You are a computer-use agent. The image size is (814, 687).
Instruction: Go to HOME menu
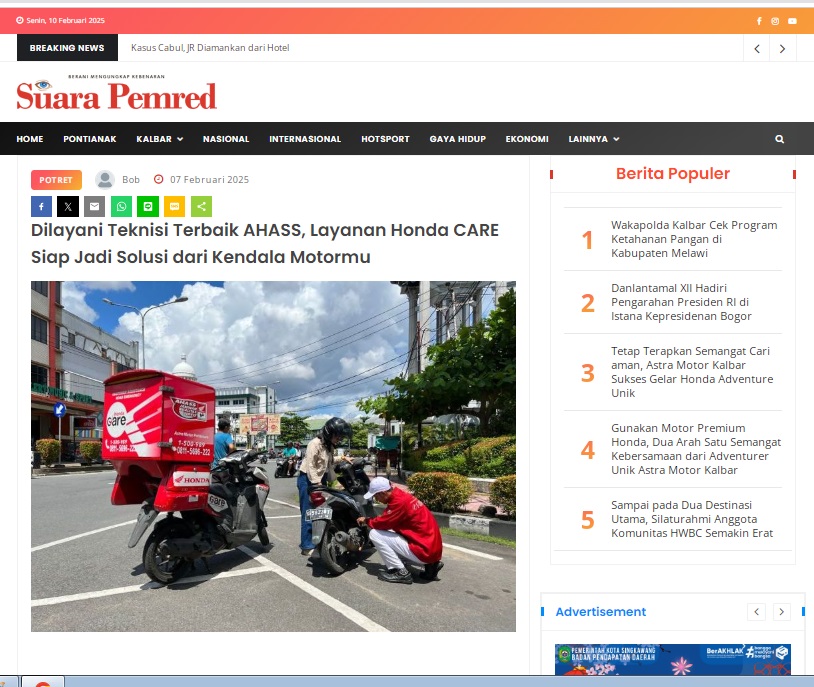click(x=30, y=139)
